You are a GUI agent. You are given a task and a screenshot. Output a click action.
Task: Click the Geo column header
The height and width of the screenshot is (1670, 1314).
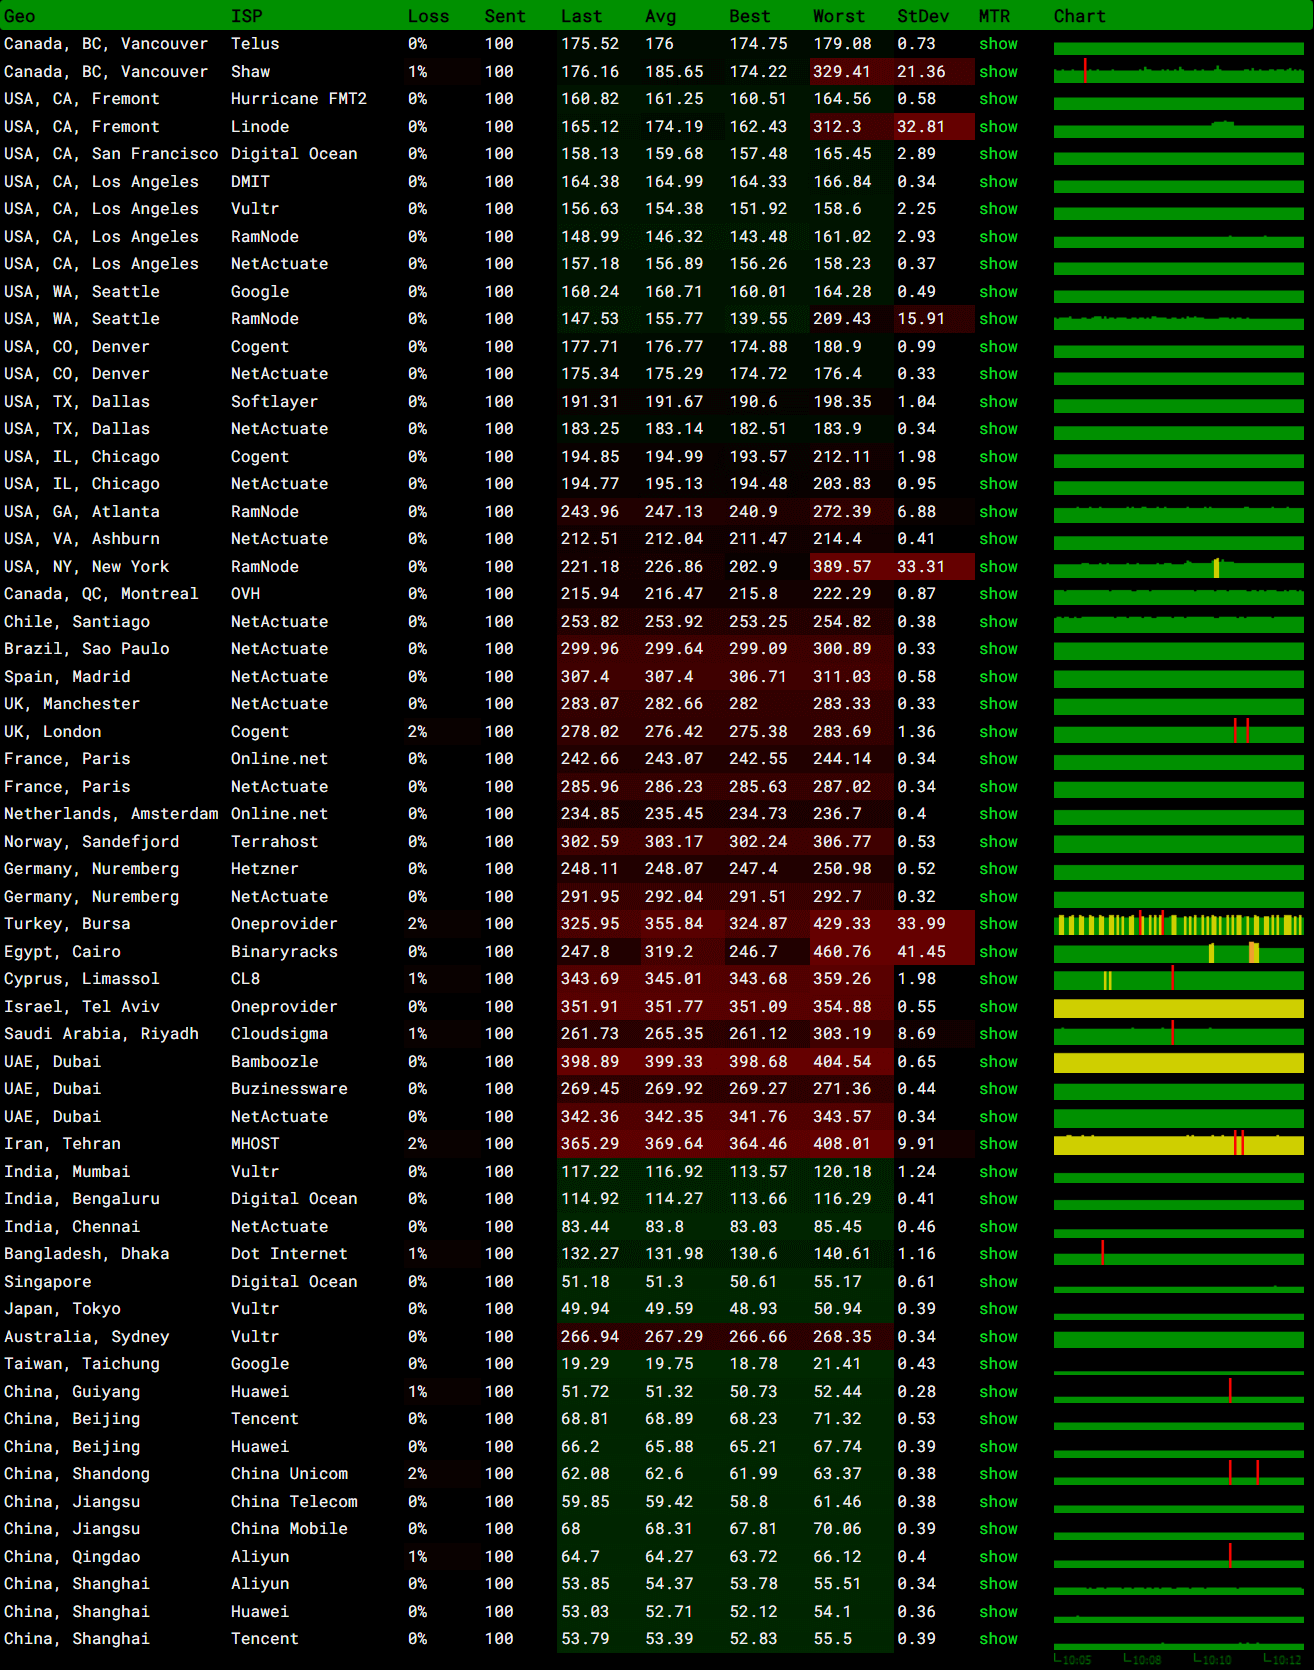[20, 16]
